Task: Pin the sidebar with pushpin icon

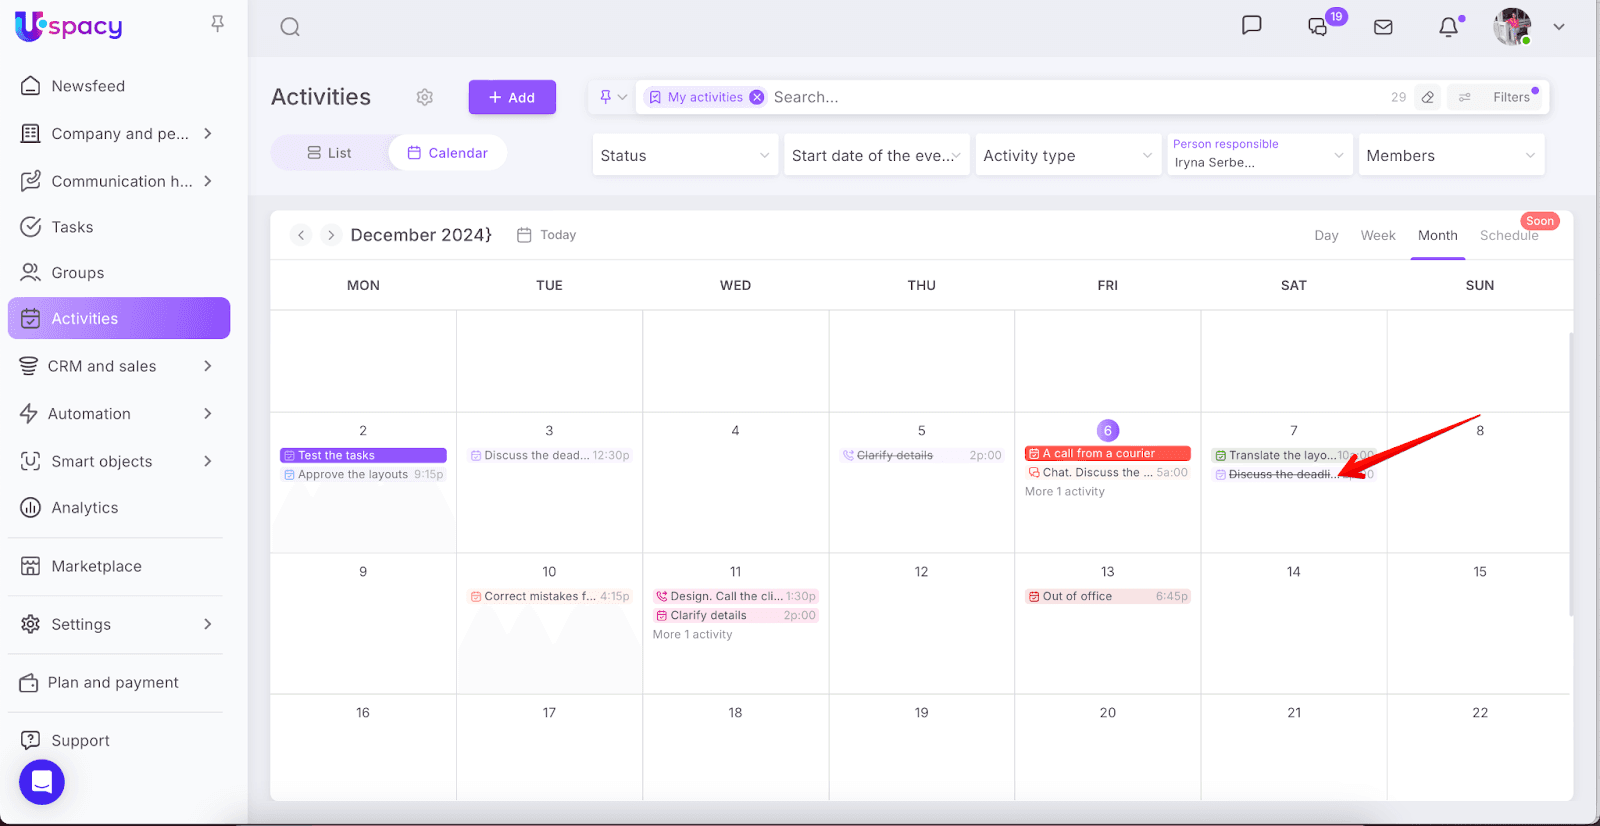Action: [x=217, y=23]
